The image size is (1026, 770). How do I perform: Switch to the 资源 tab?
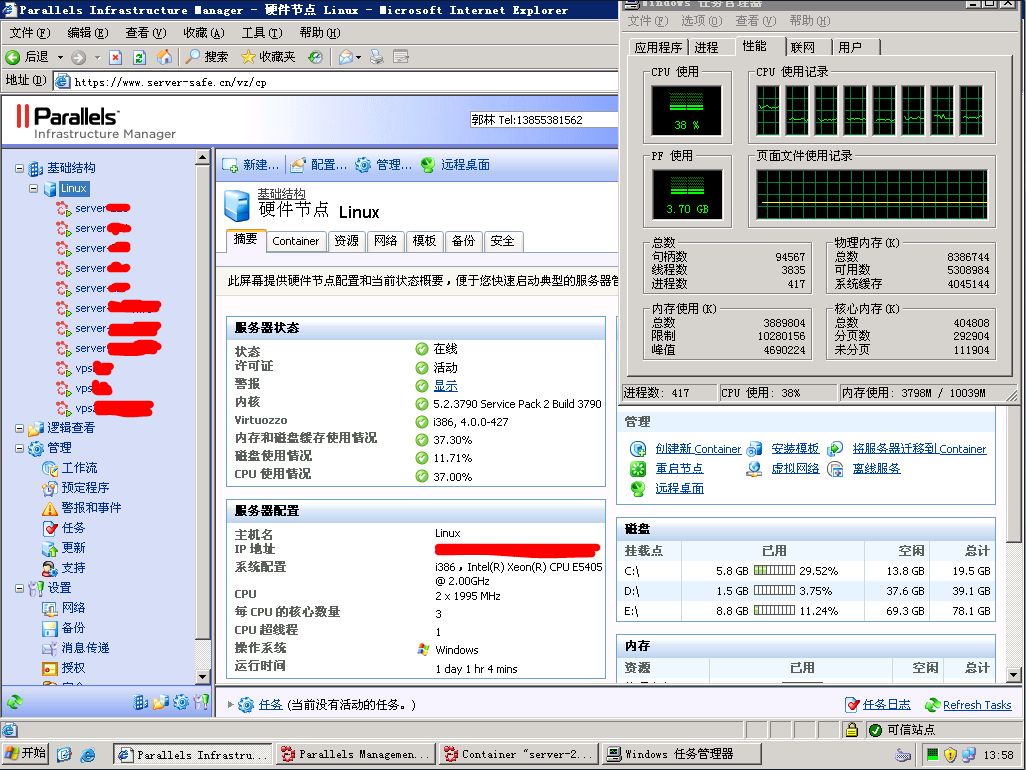346,241
